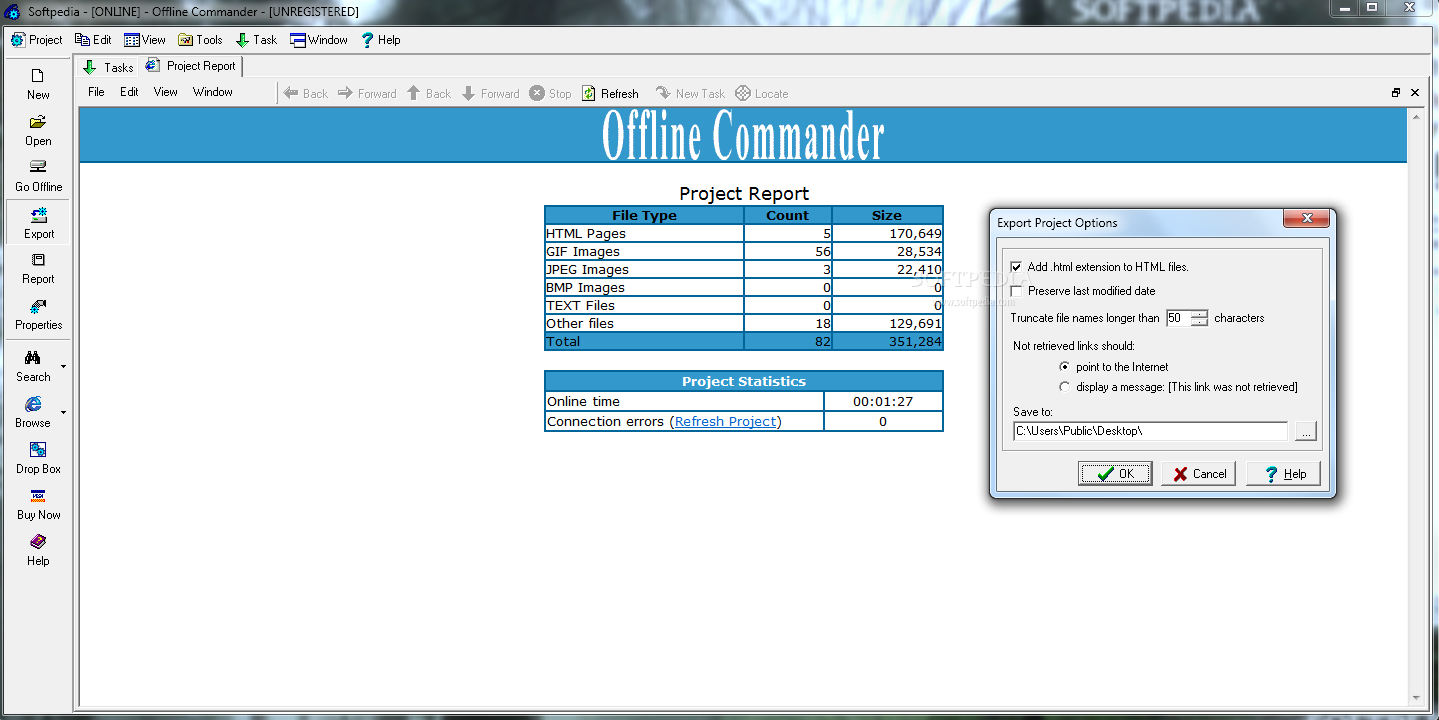1439x720 pixels.
Task: Close the Export Project Options dialog
Action: 1306,218
